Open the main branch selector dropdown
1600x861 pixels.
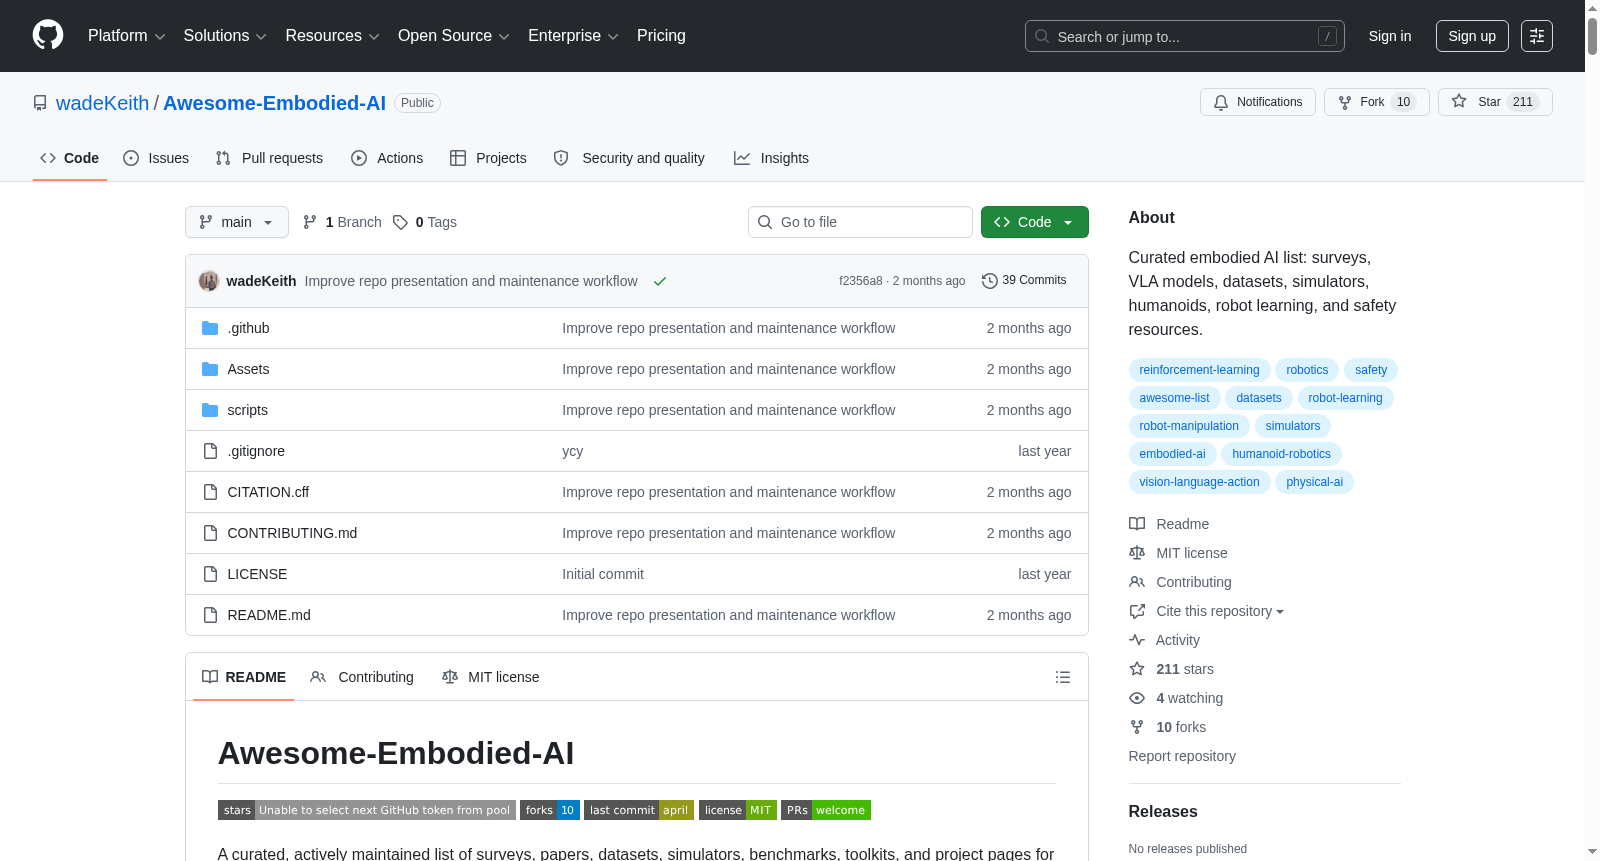pos(237,222)
